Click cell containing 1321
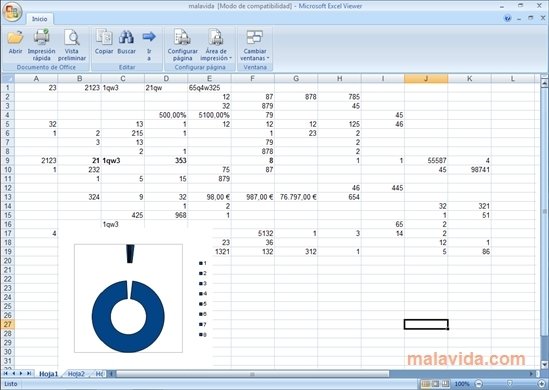The width and height of the screenshot is (549, 390). [x=221, y=251]
